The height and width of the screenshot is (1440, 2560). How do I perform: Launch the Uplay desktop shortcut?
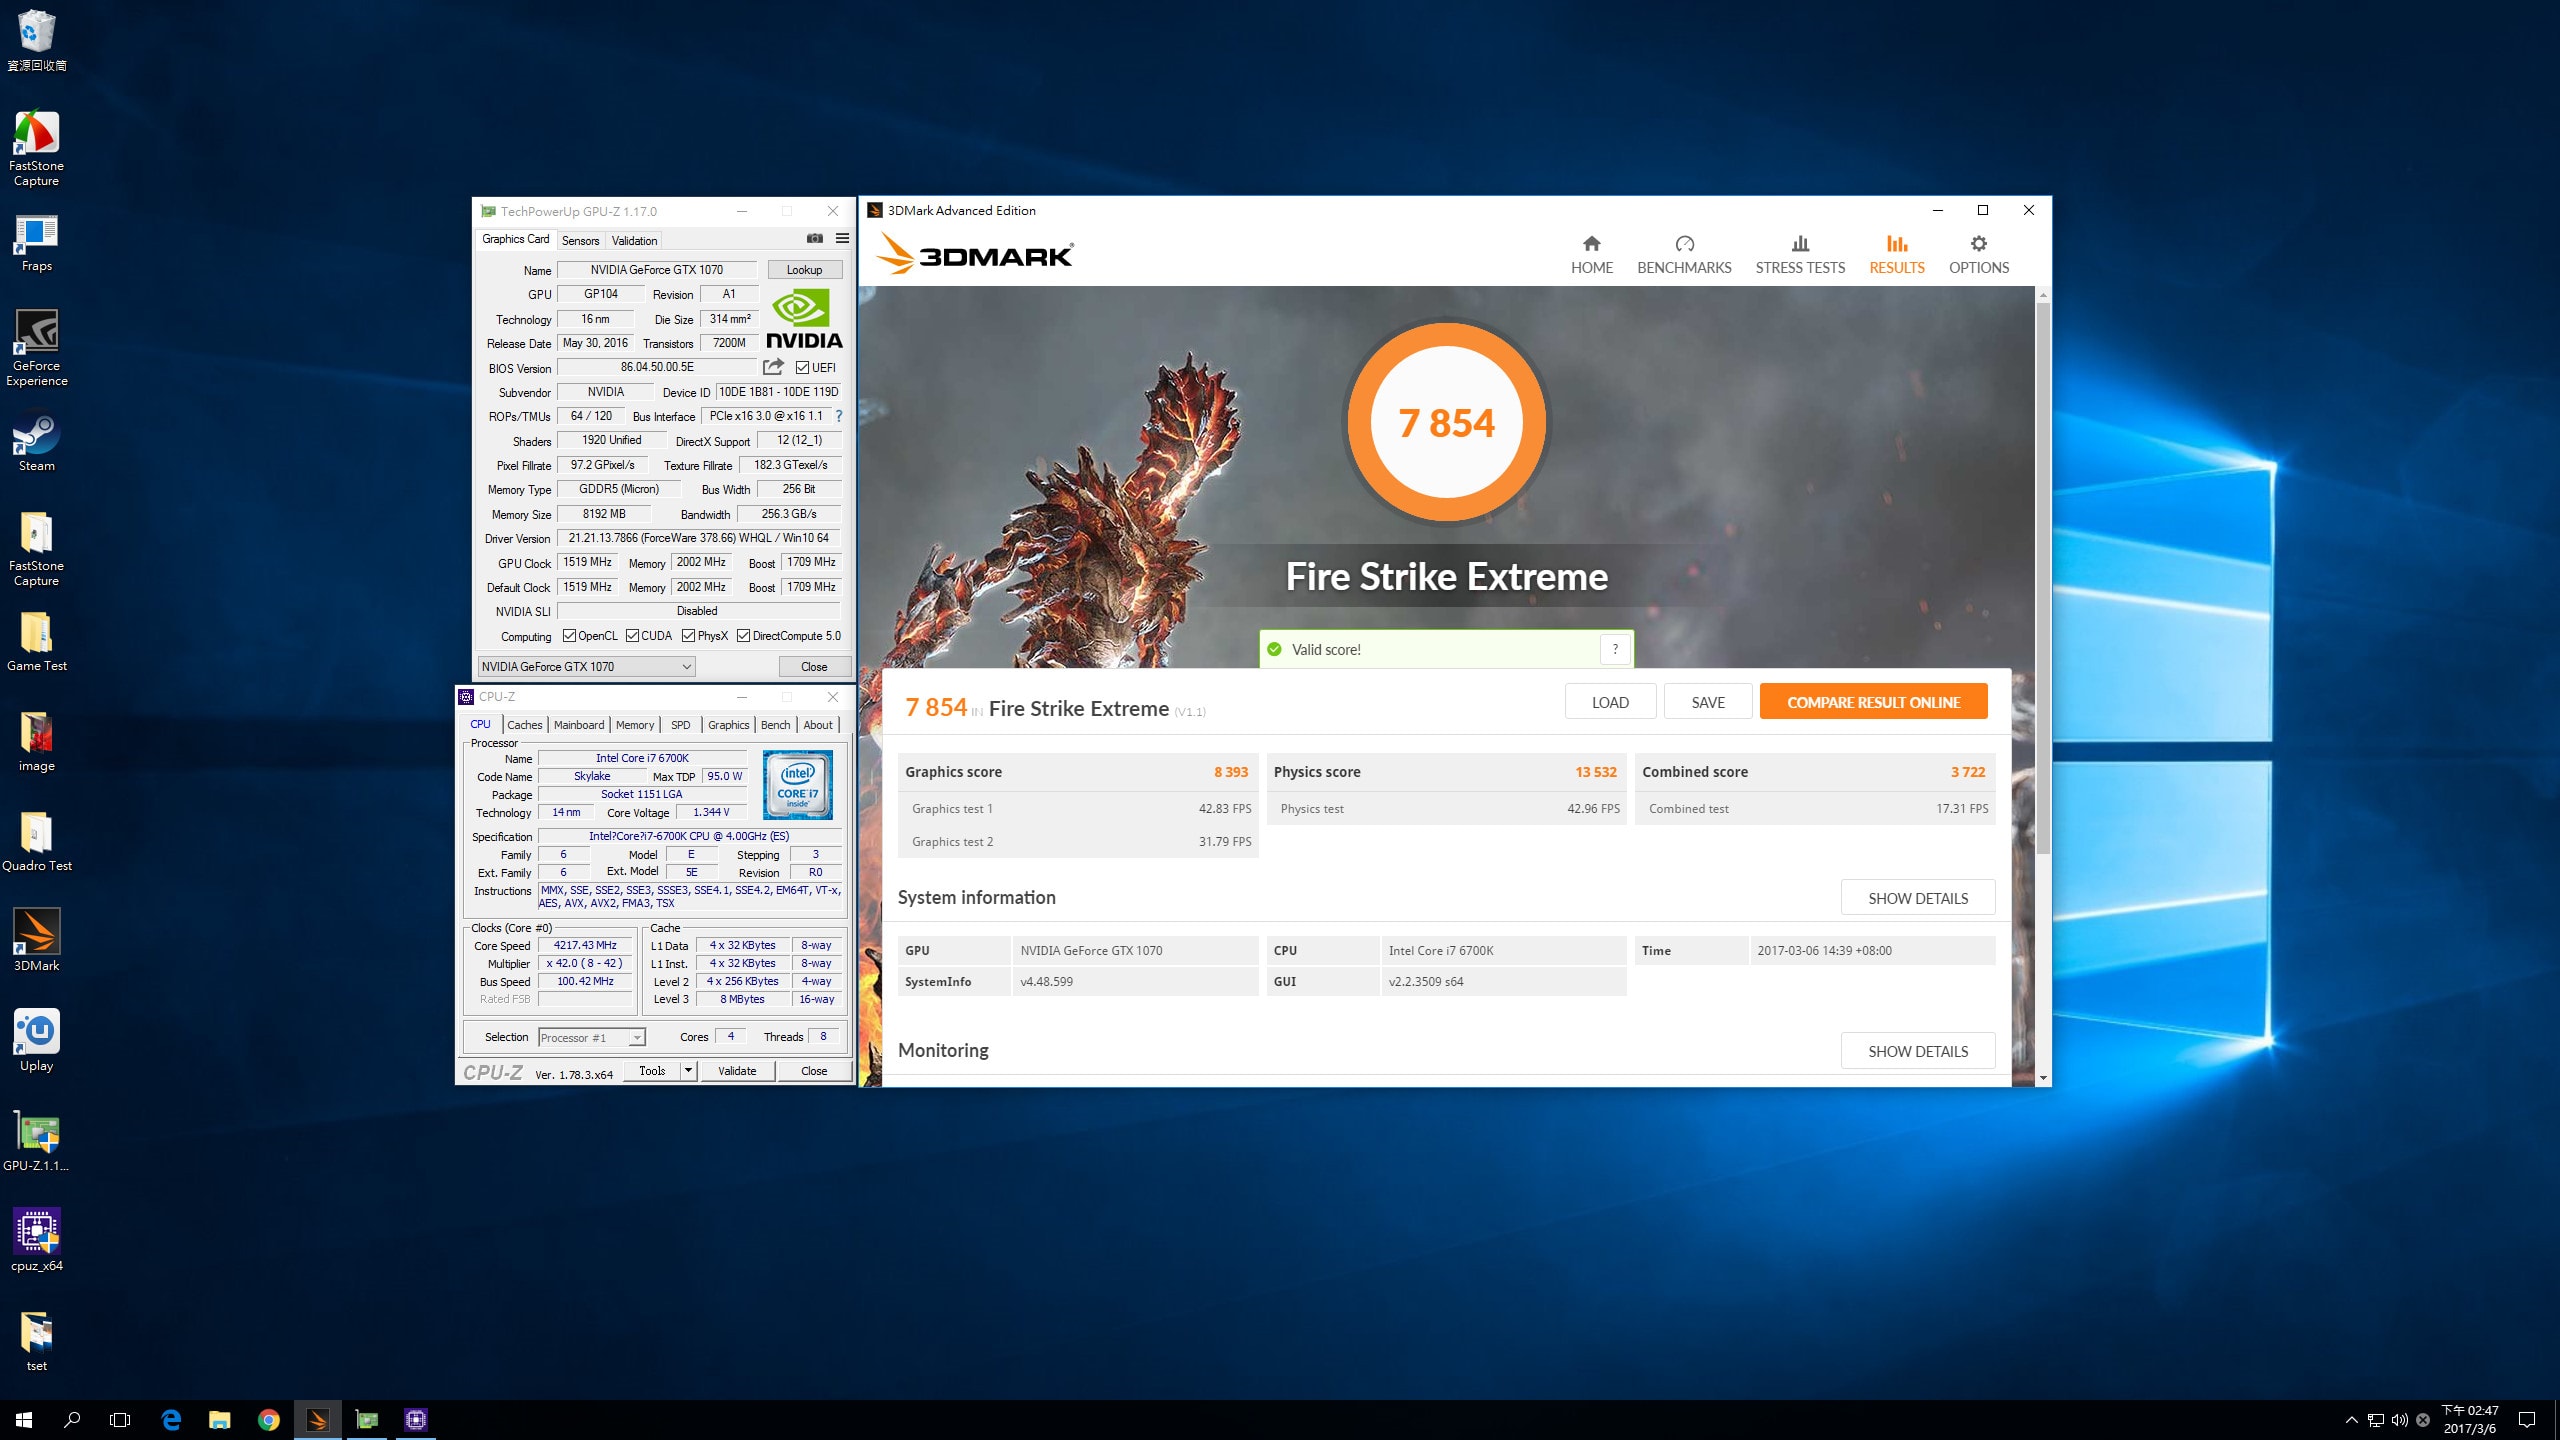click(x=36, y=1040)
